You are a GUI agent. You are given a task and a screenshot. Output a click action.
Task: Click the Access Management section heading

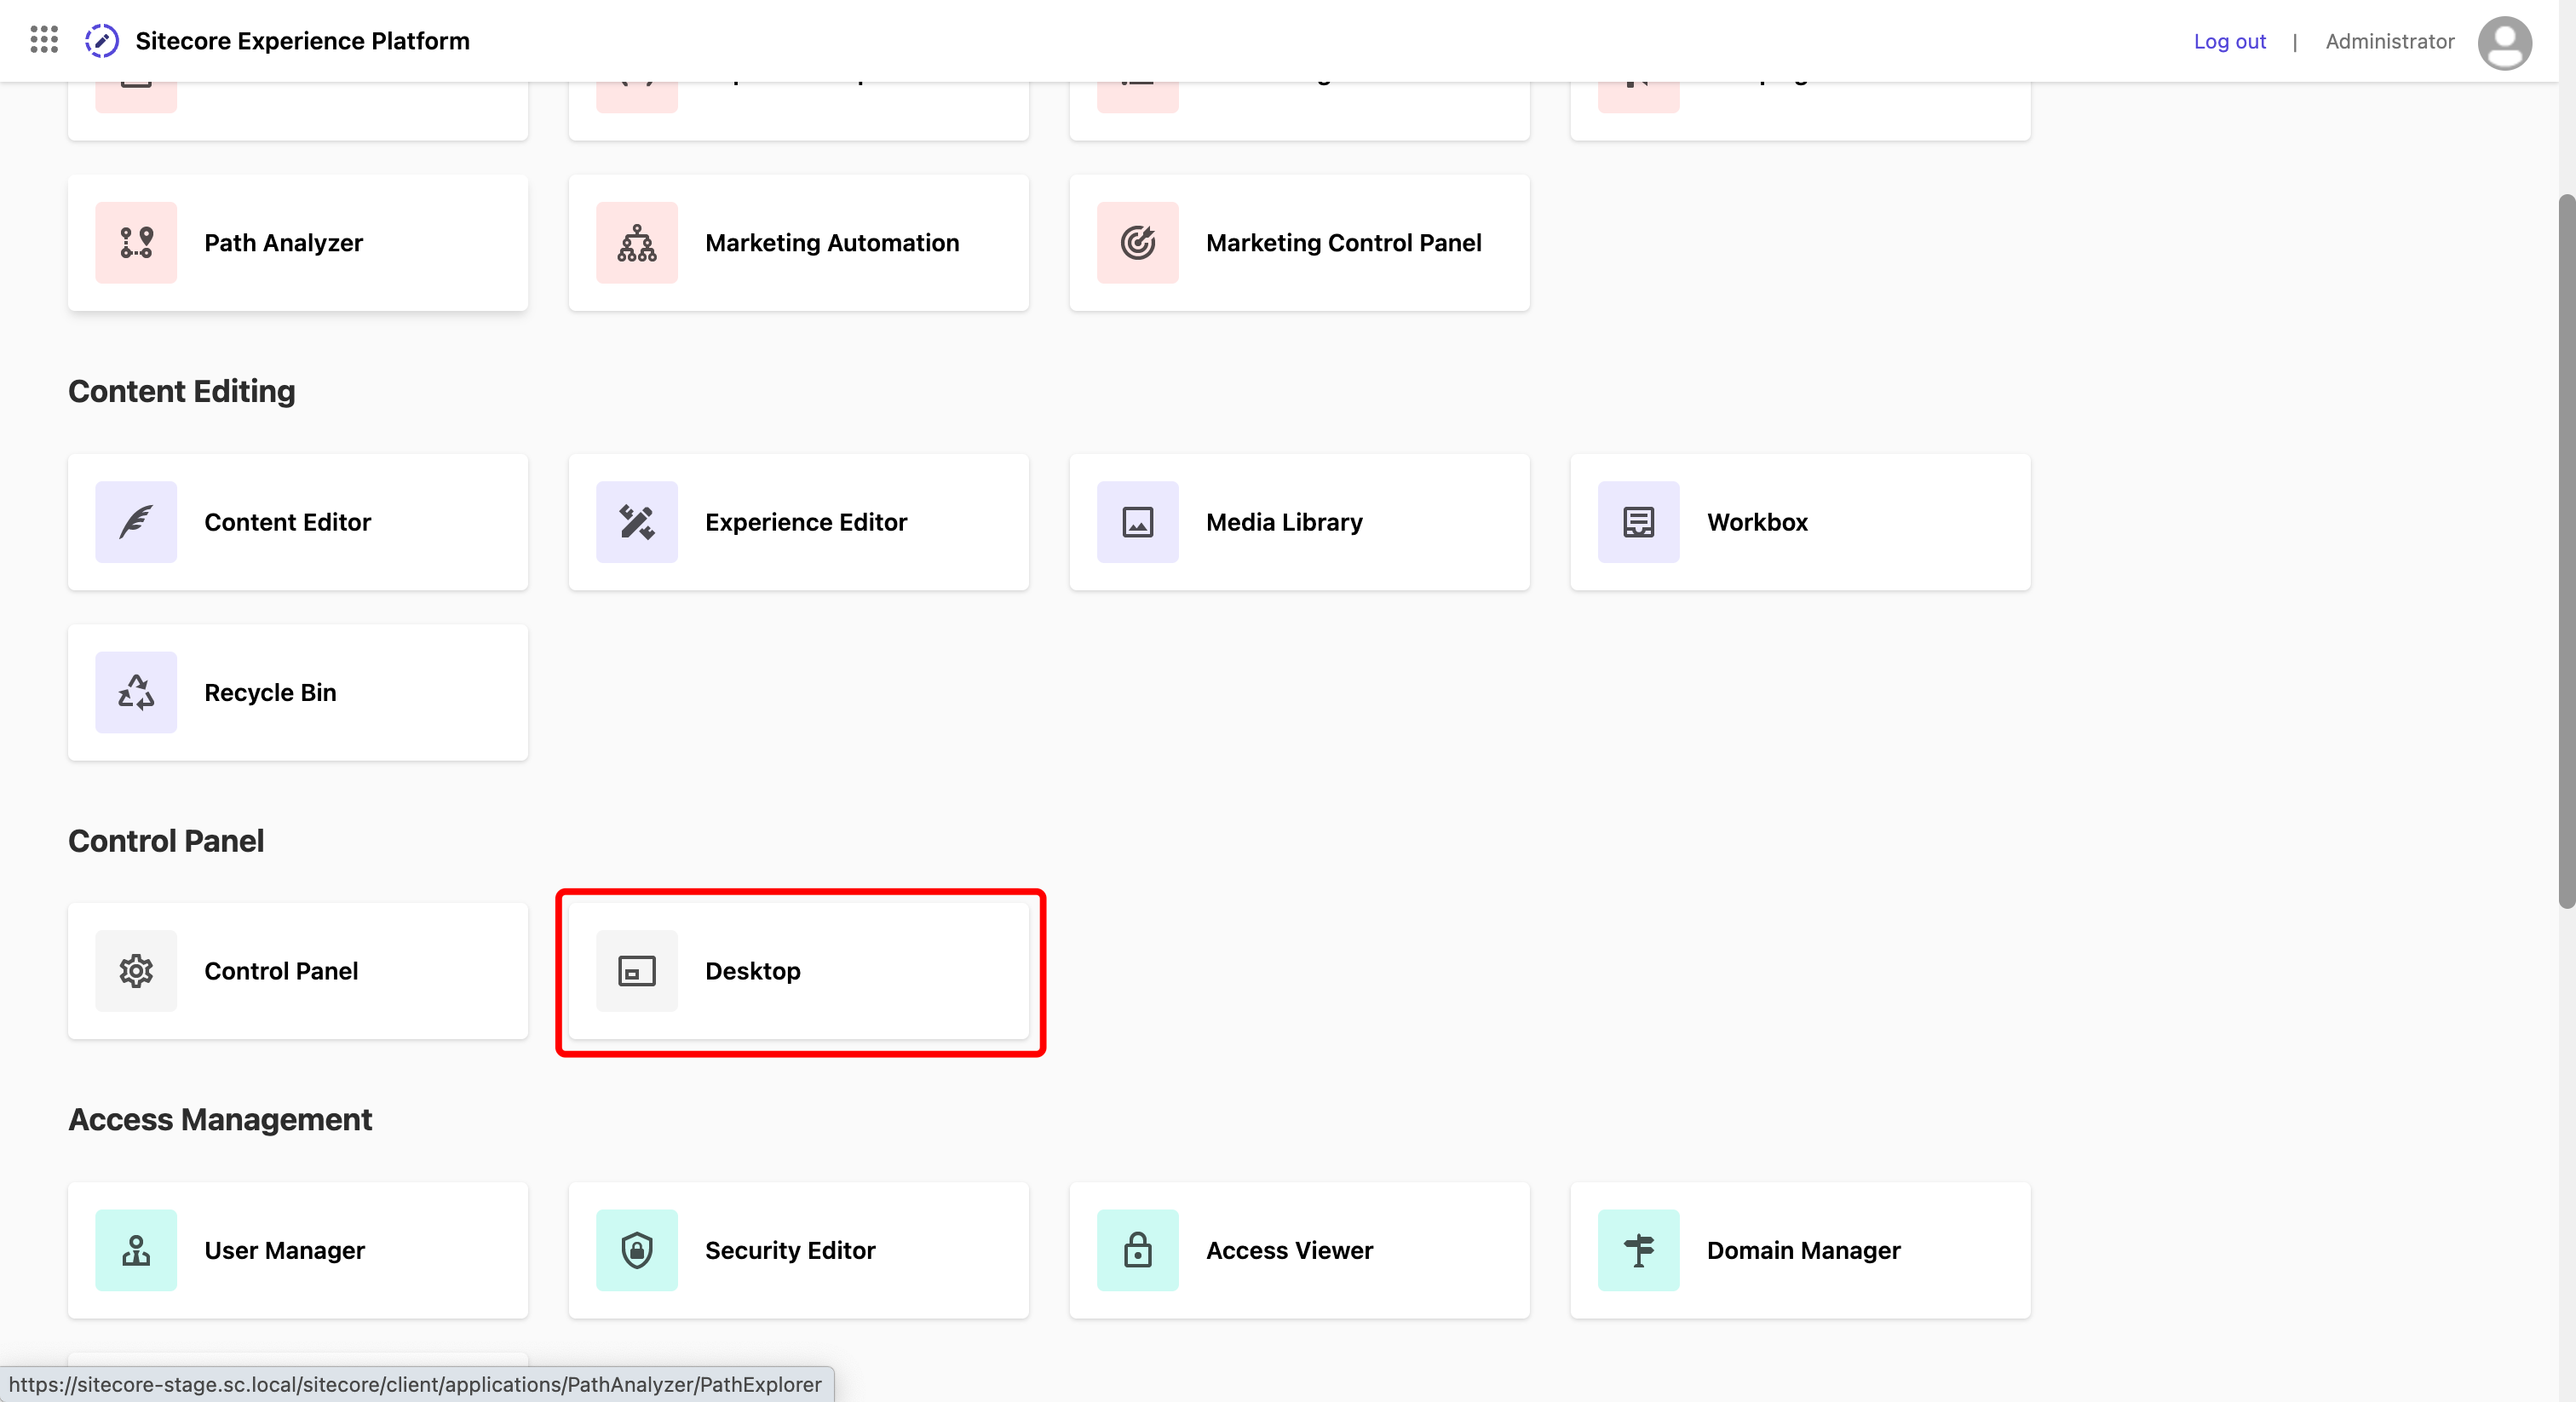pyautogui.click(x=220, y=1120)
